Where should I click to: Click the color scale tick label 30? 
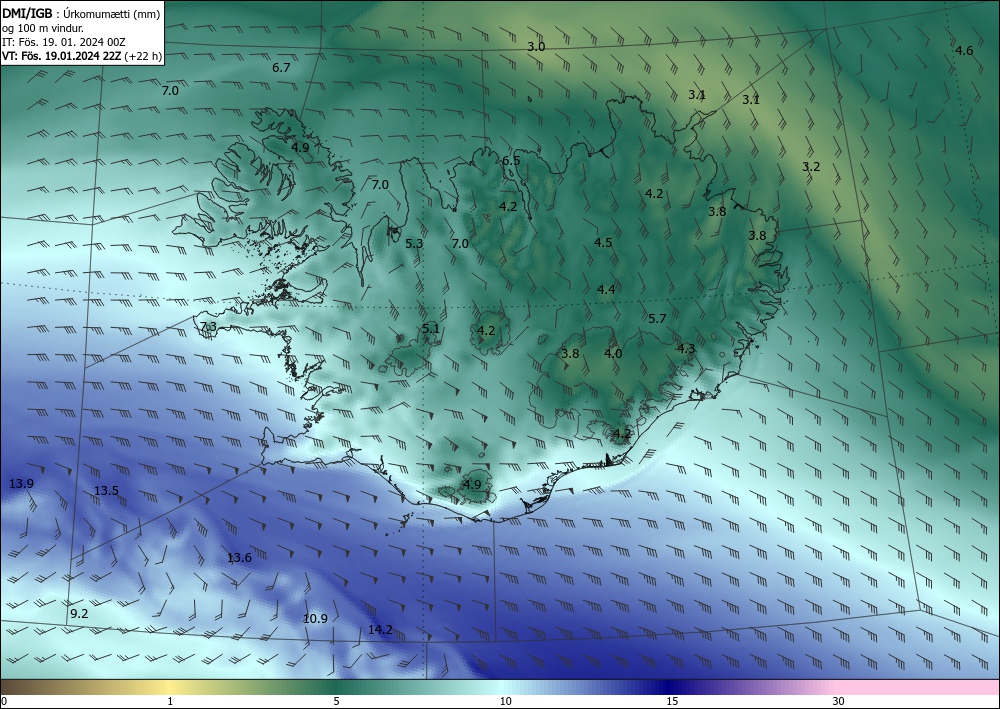[838, 702]
